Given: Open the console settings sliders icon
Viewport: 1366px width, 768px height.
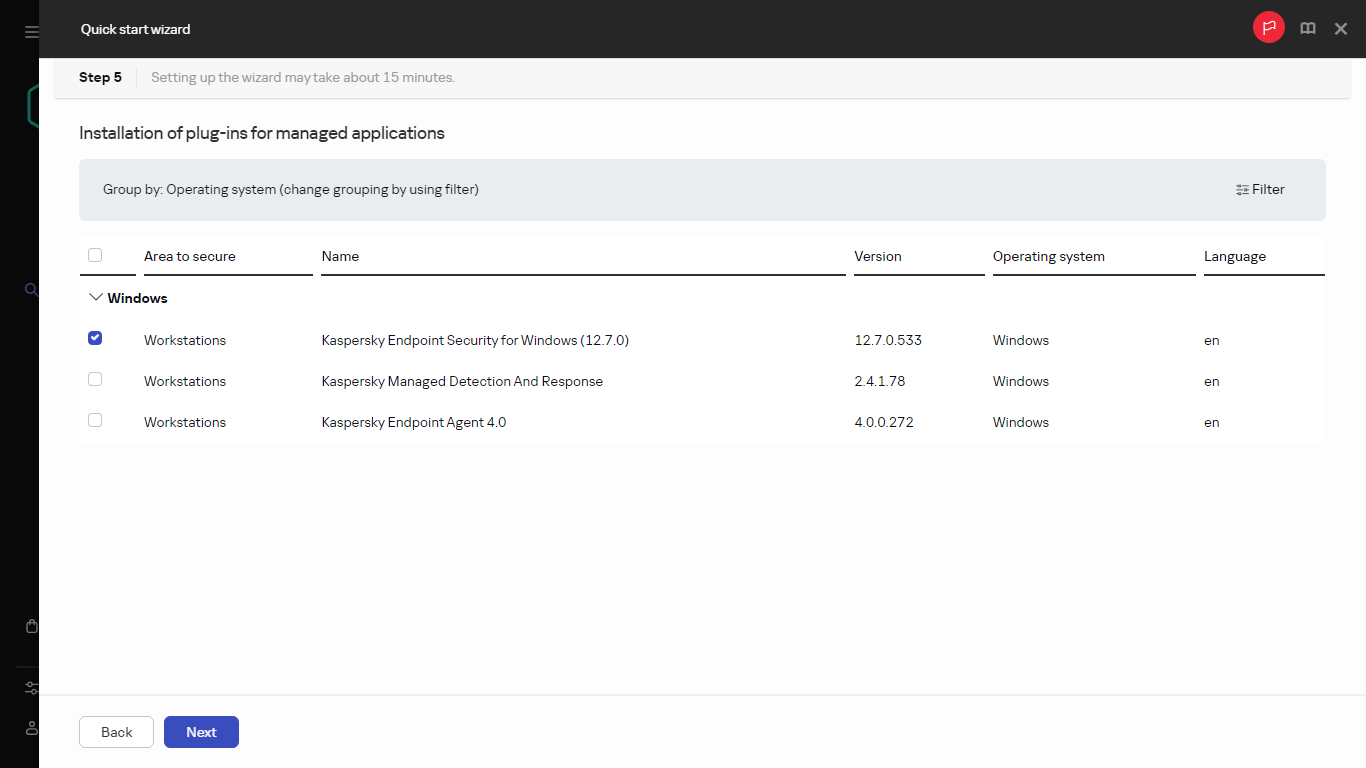Looking at the screenshot, I should [31, 688].
